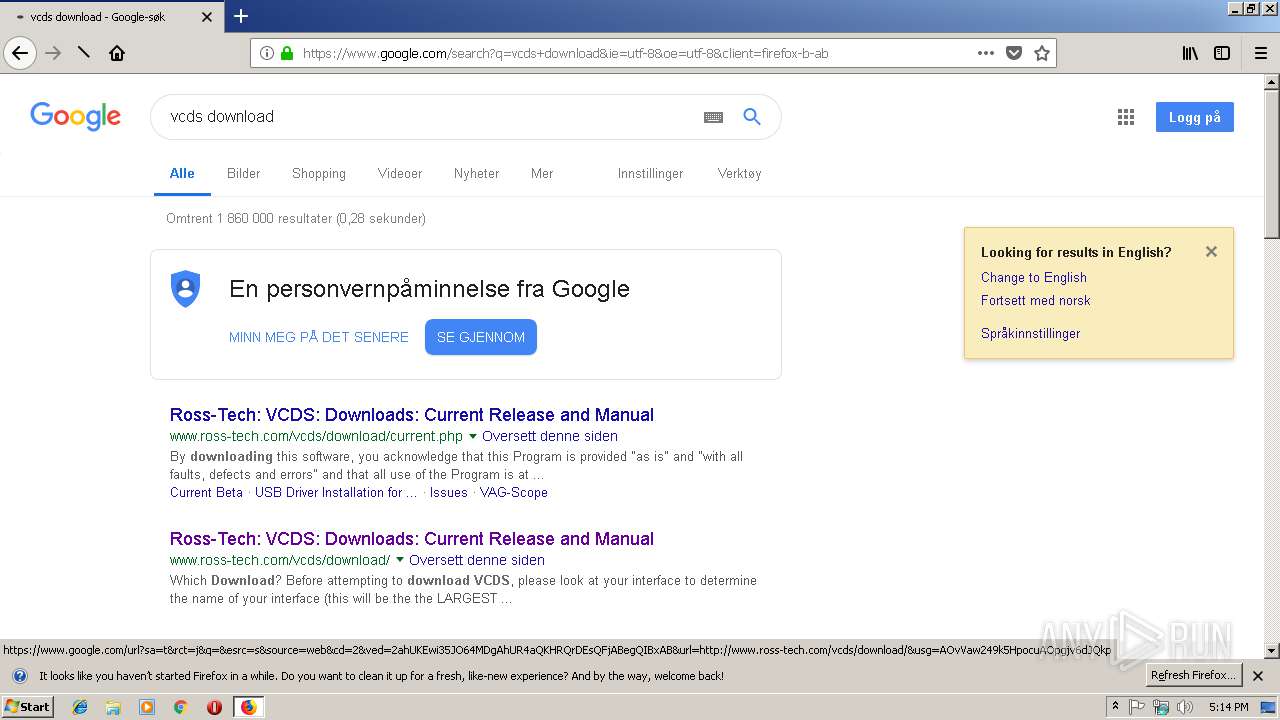
Task: Bookmark this page with the star
Action: click(1042, 53)
